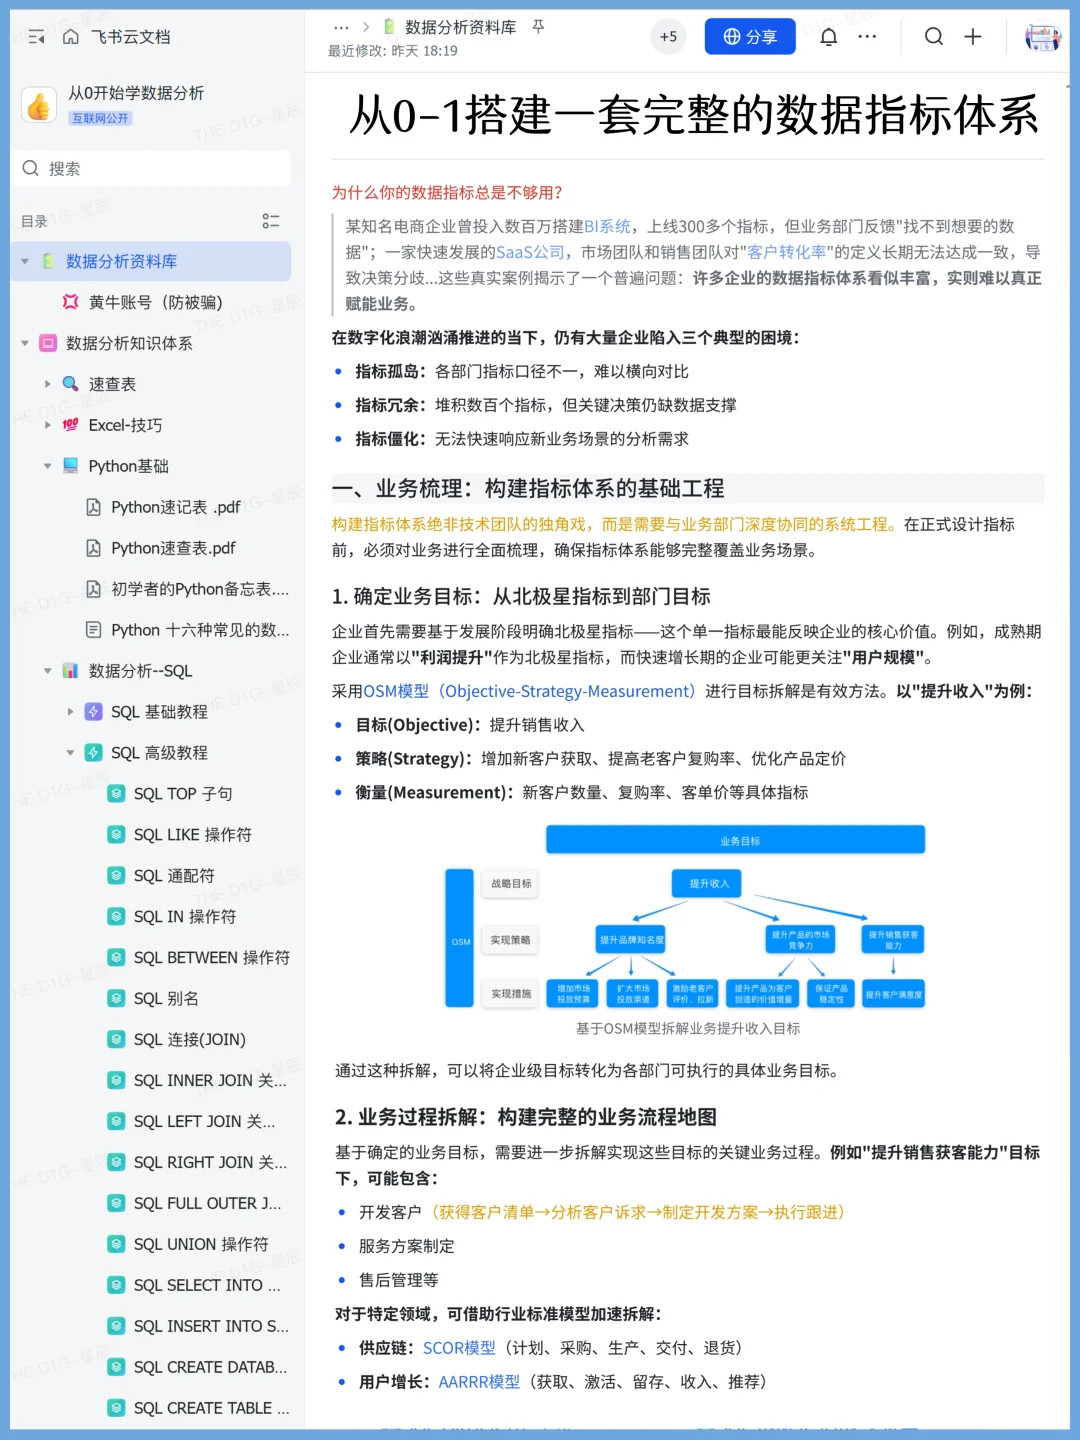Click the thumbs-up knowledge base thumbnail
The width and height of the screenshot is (1080, 1440).
(x=39, y=104)
